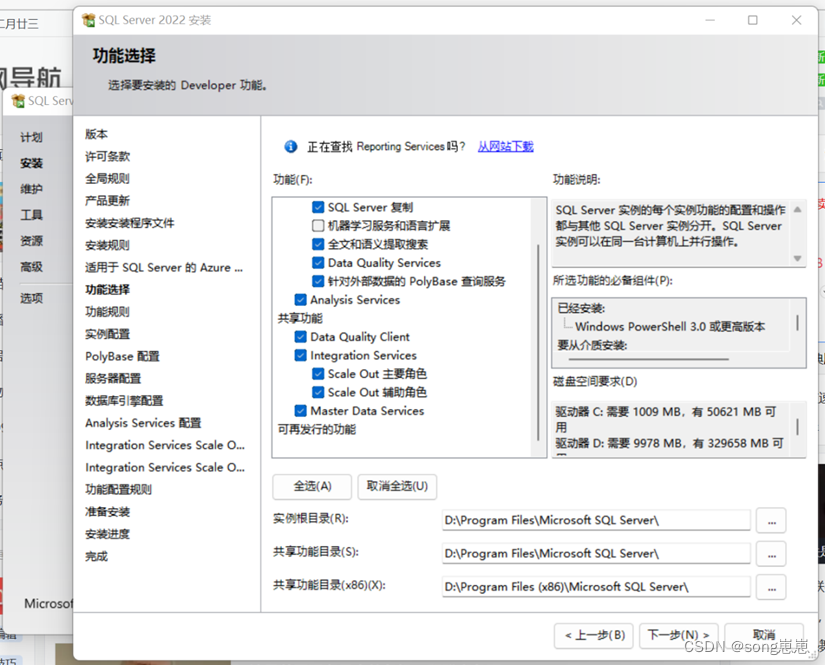The image size is (825, 665).
Task: Click the blue info icon beside Reporting Services
Action: 290,146
